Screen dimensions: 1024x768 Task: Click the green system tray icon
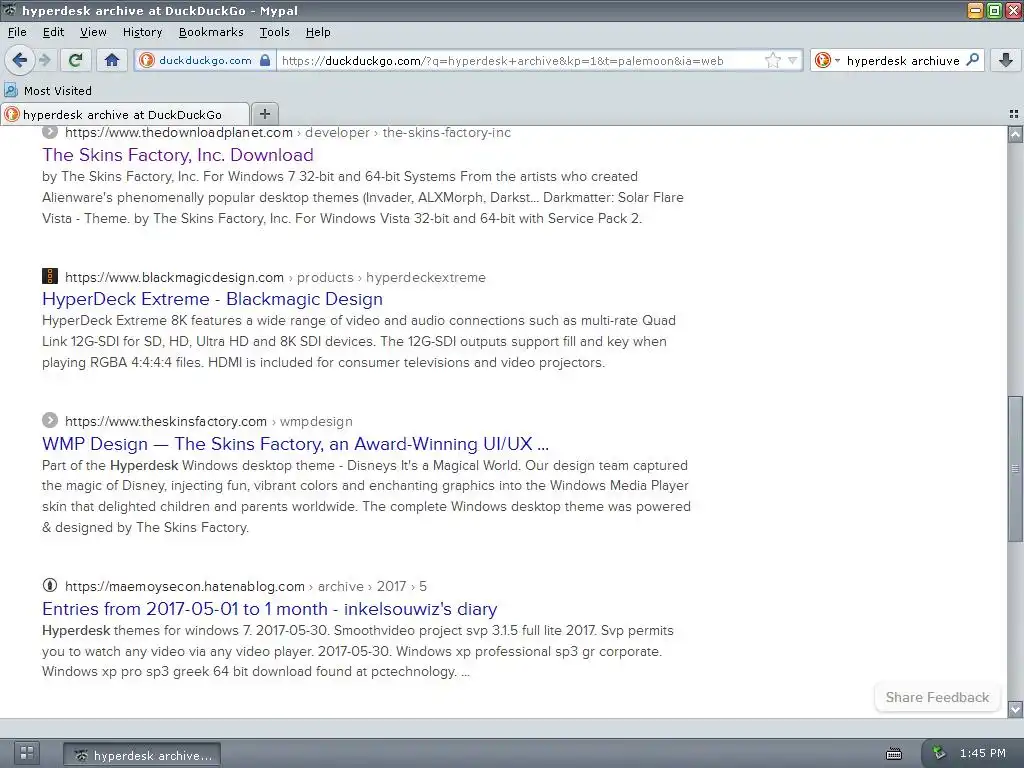[x=938, y=753]
